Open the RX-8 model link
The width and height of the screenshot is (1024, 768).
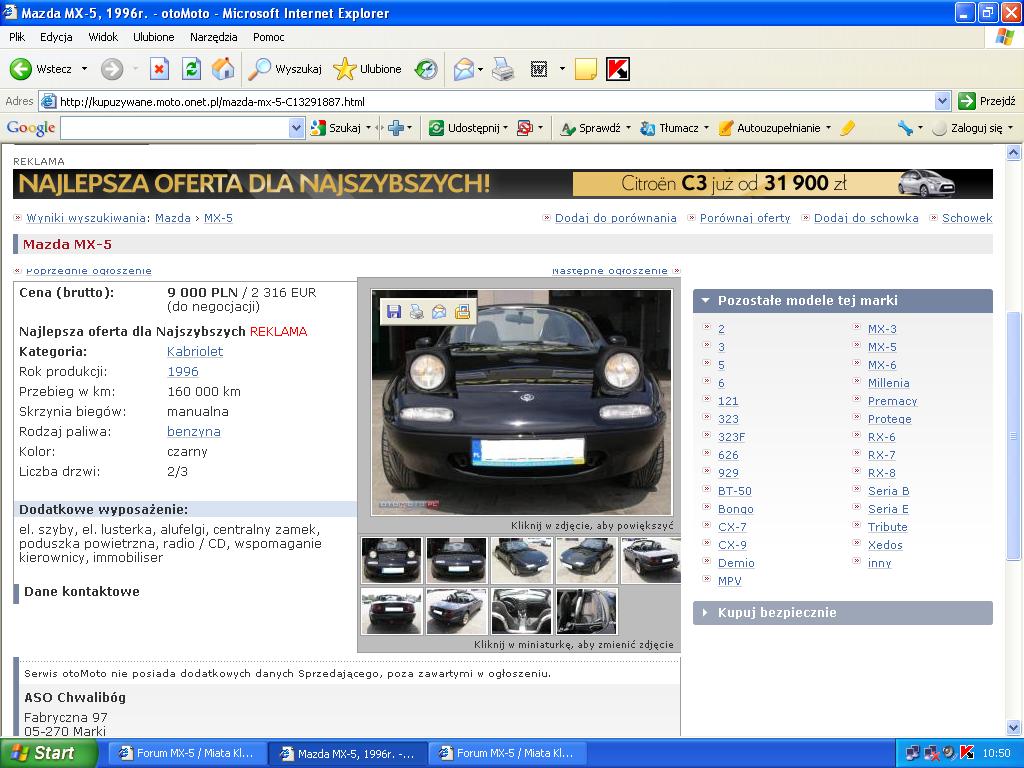[881, 473]
